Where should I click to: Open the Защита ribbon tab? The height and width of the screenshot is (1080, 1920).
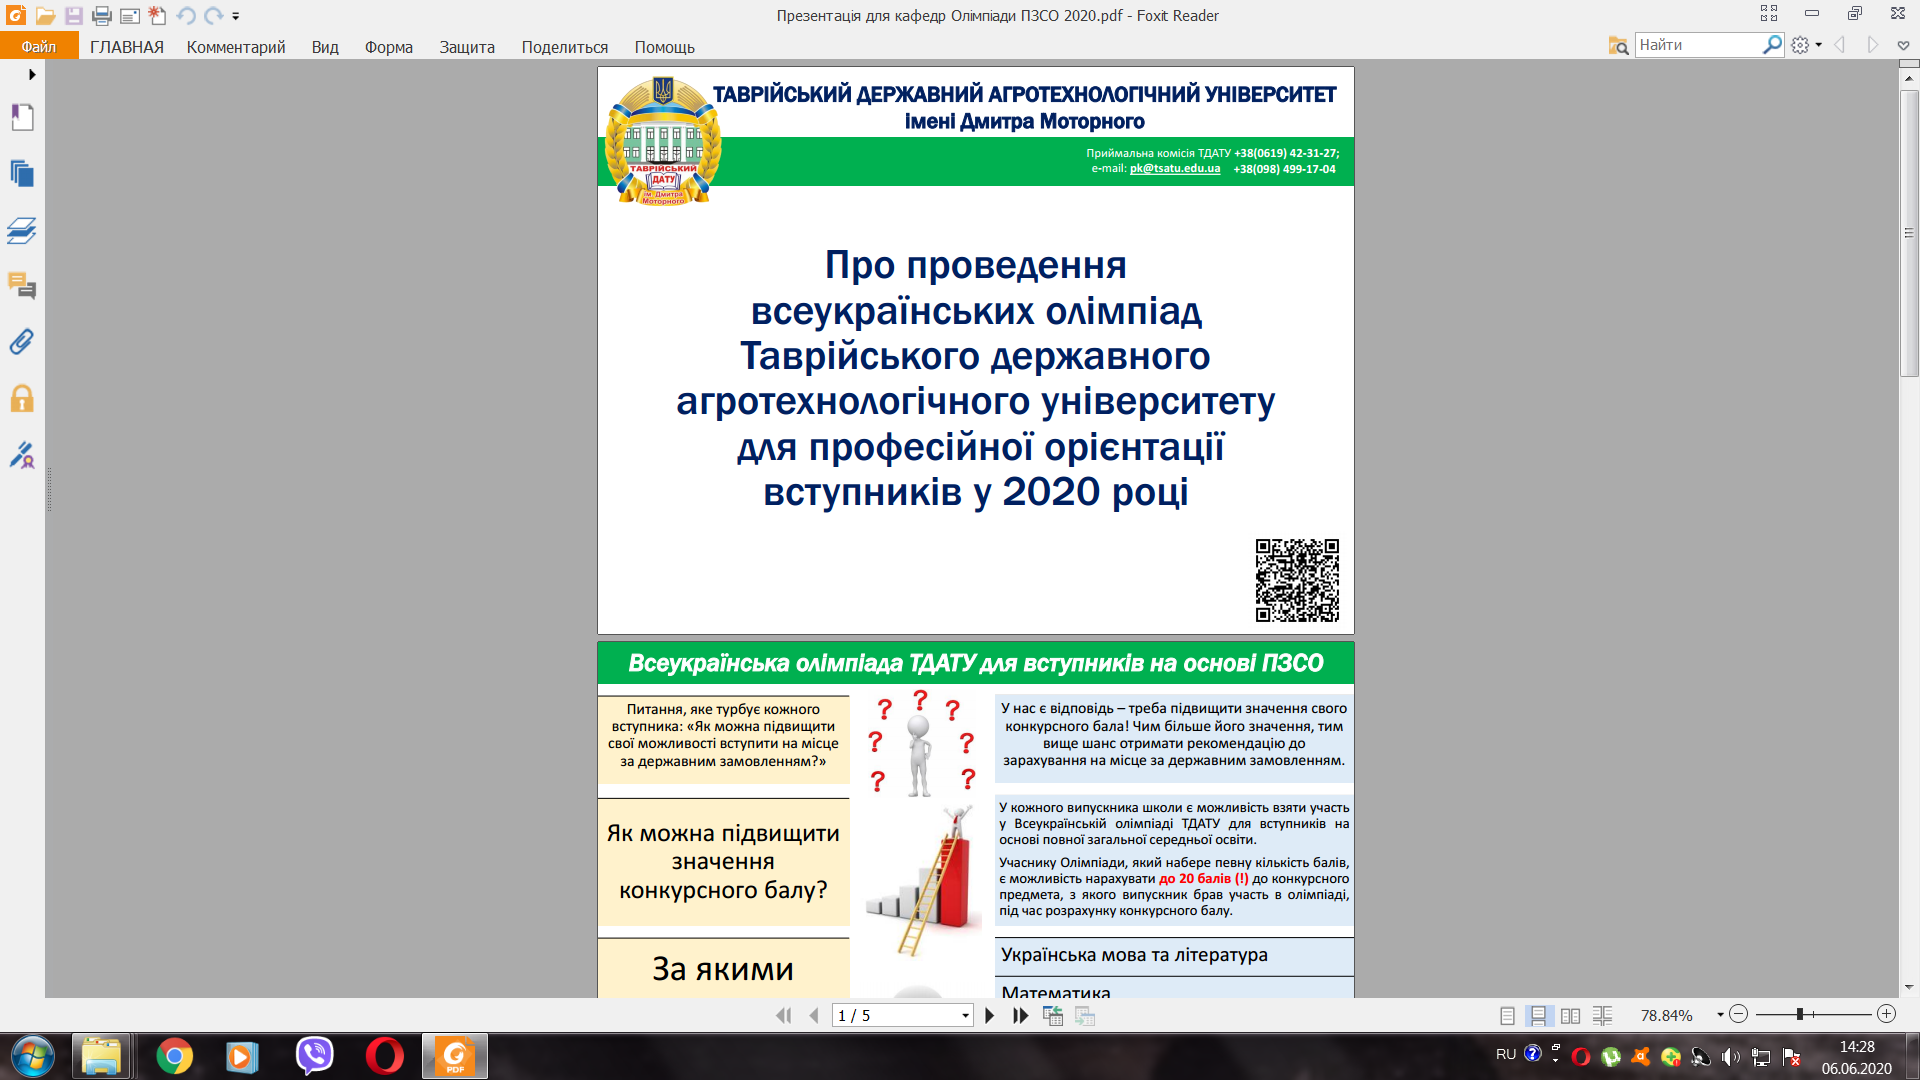point(467,47)
